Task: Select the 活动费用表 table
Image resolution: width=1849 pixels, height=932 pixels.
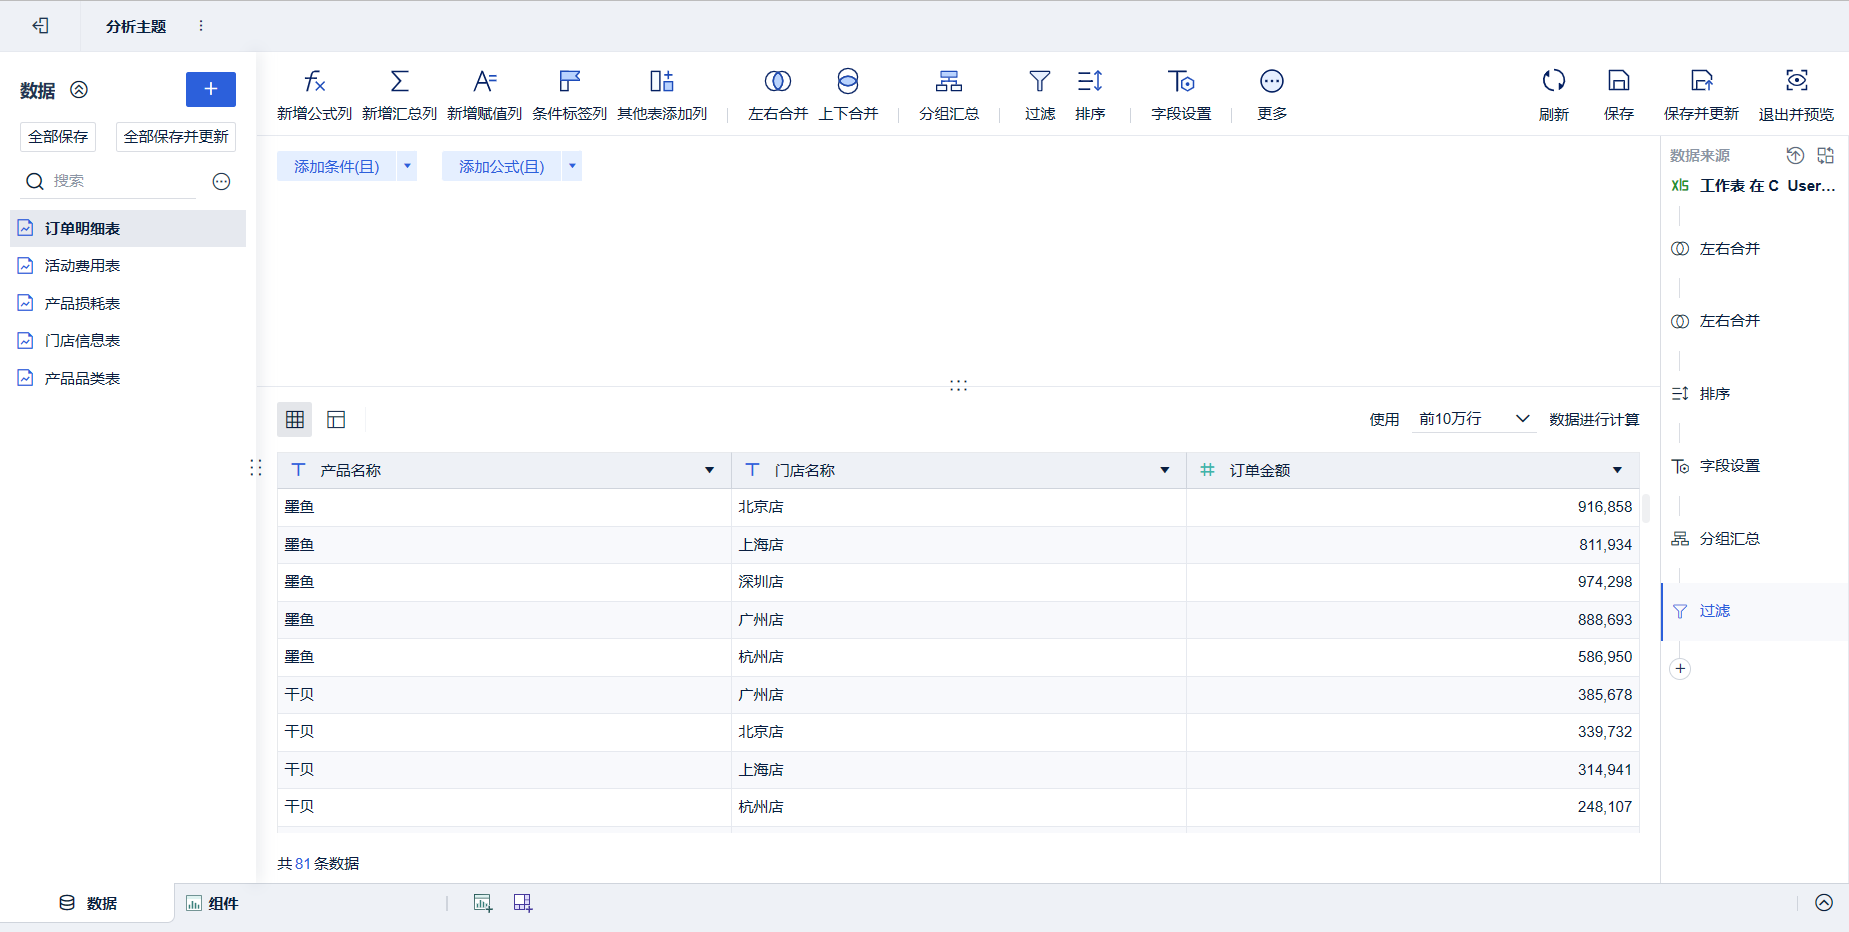Action: (x=128, y=266)
